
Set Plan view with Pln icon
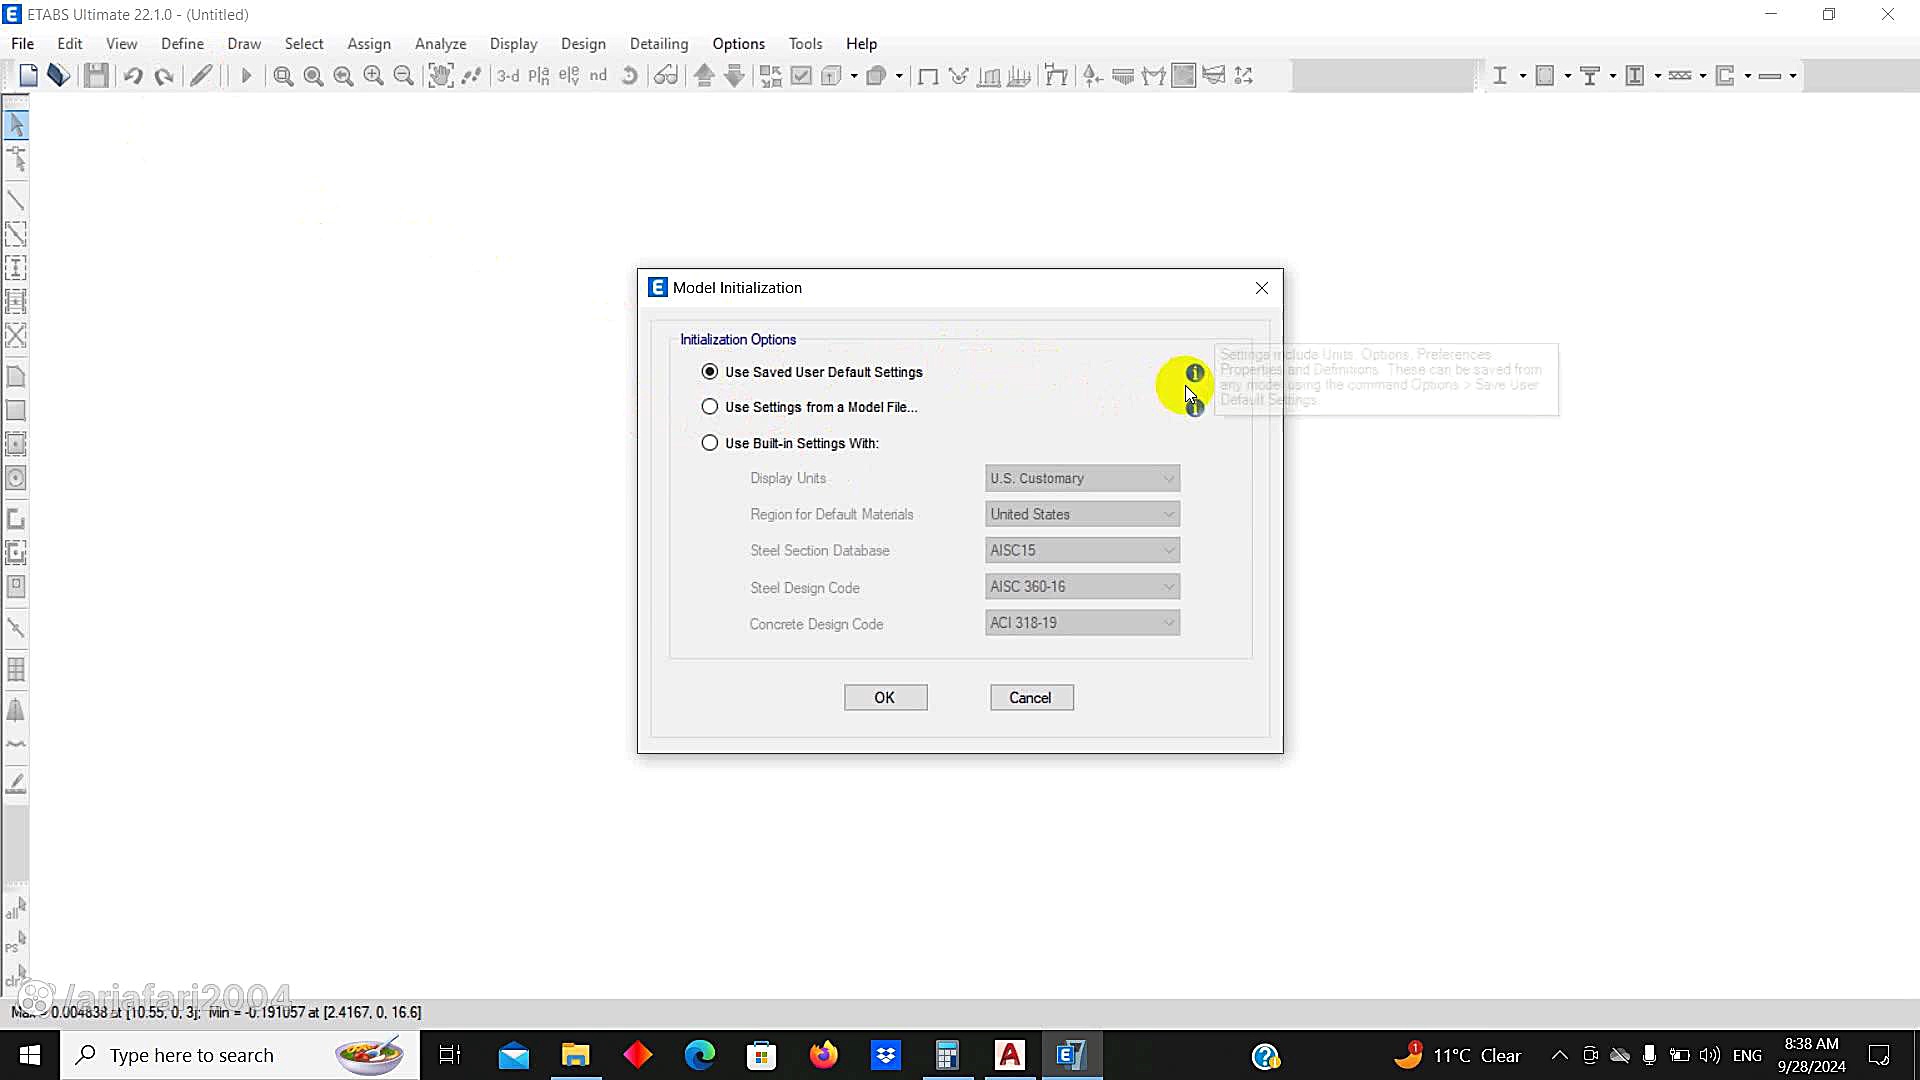[538, 76]
